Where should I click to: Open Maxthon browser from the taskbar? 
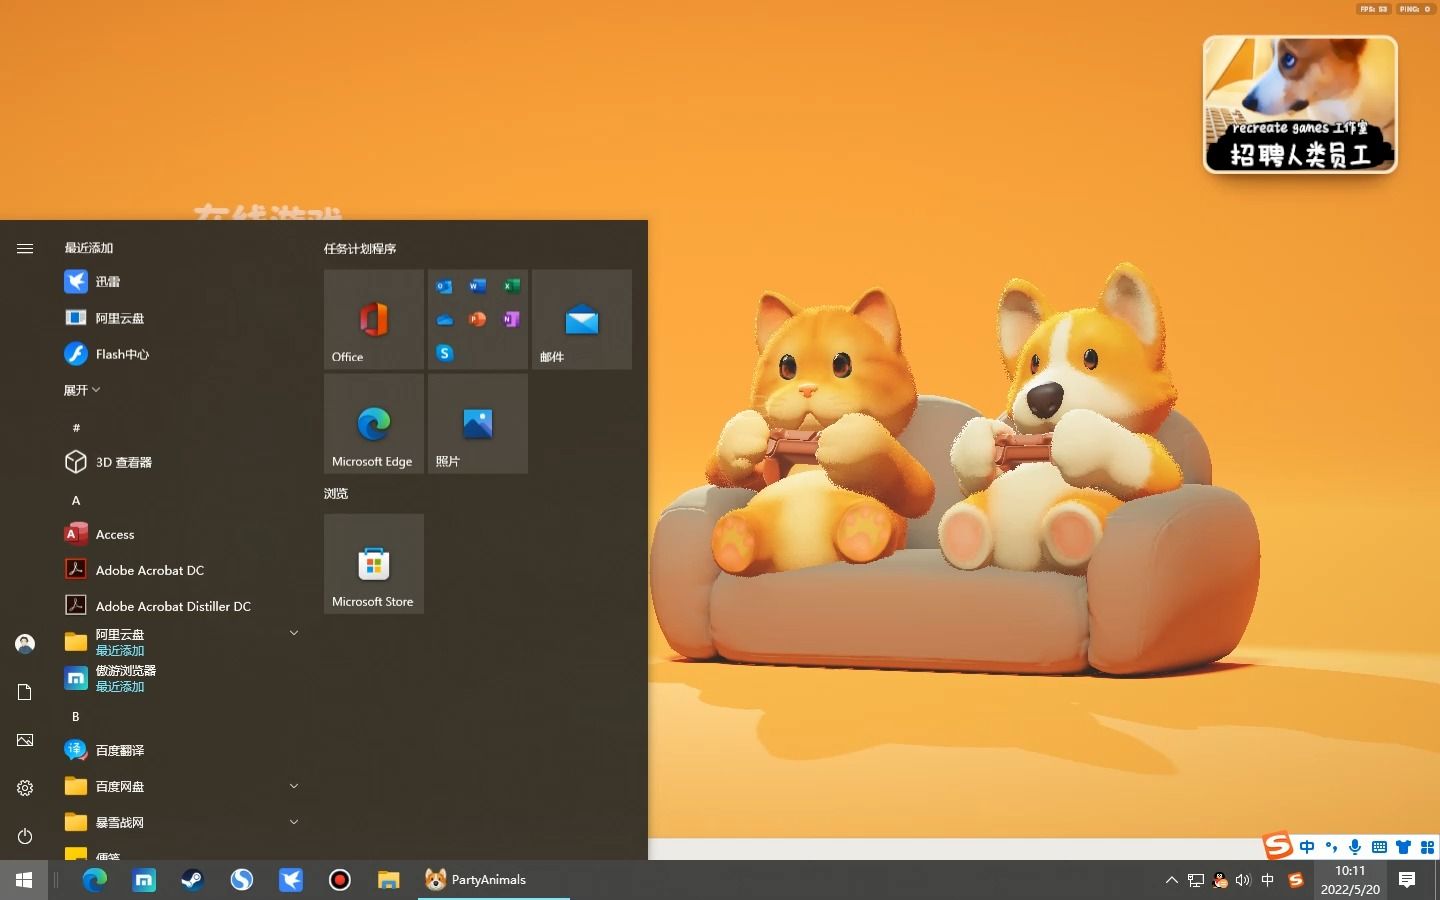tap(144, 880)
